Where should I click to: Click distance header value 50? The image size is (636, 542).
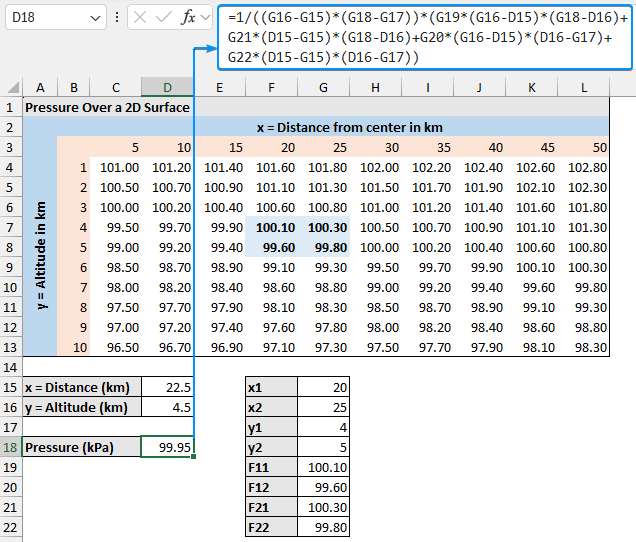583,147
